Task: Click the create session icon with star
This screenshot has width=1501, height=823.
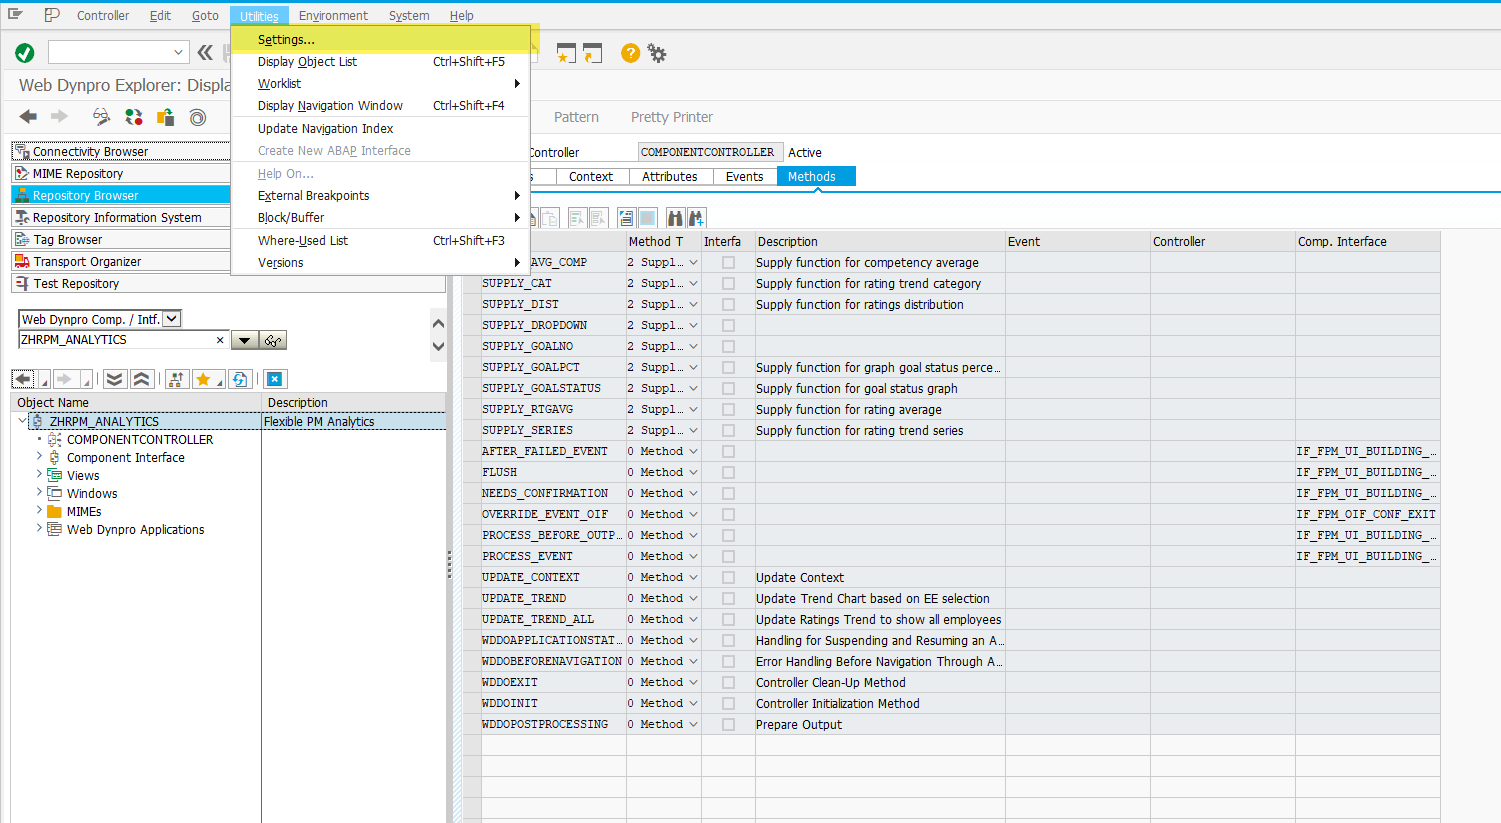Action: 566,53
